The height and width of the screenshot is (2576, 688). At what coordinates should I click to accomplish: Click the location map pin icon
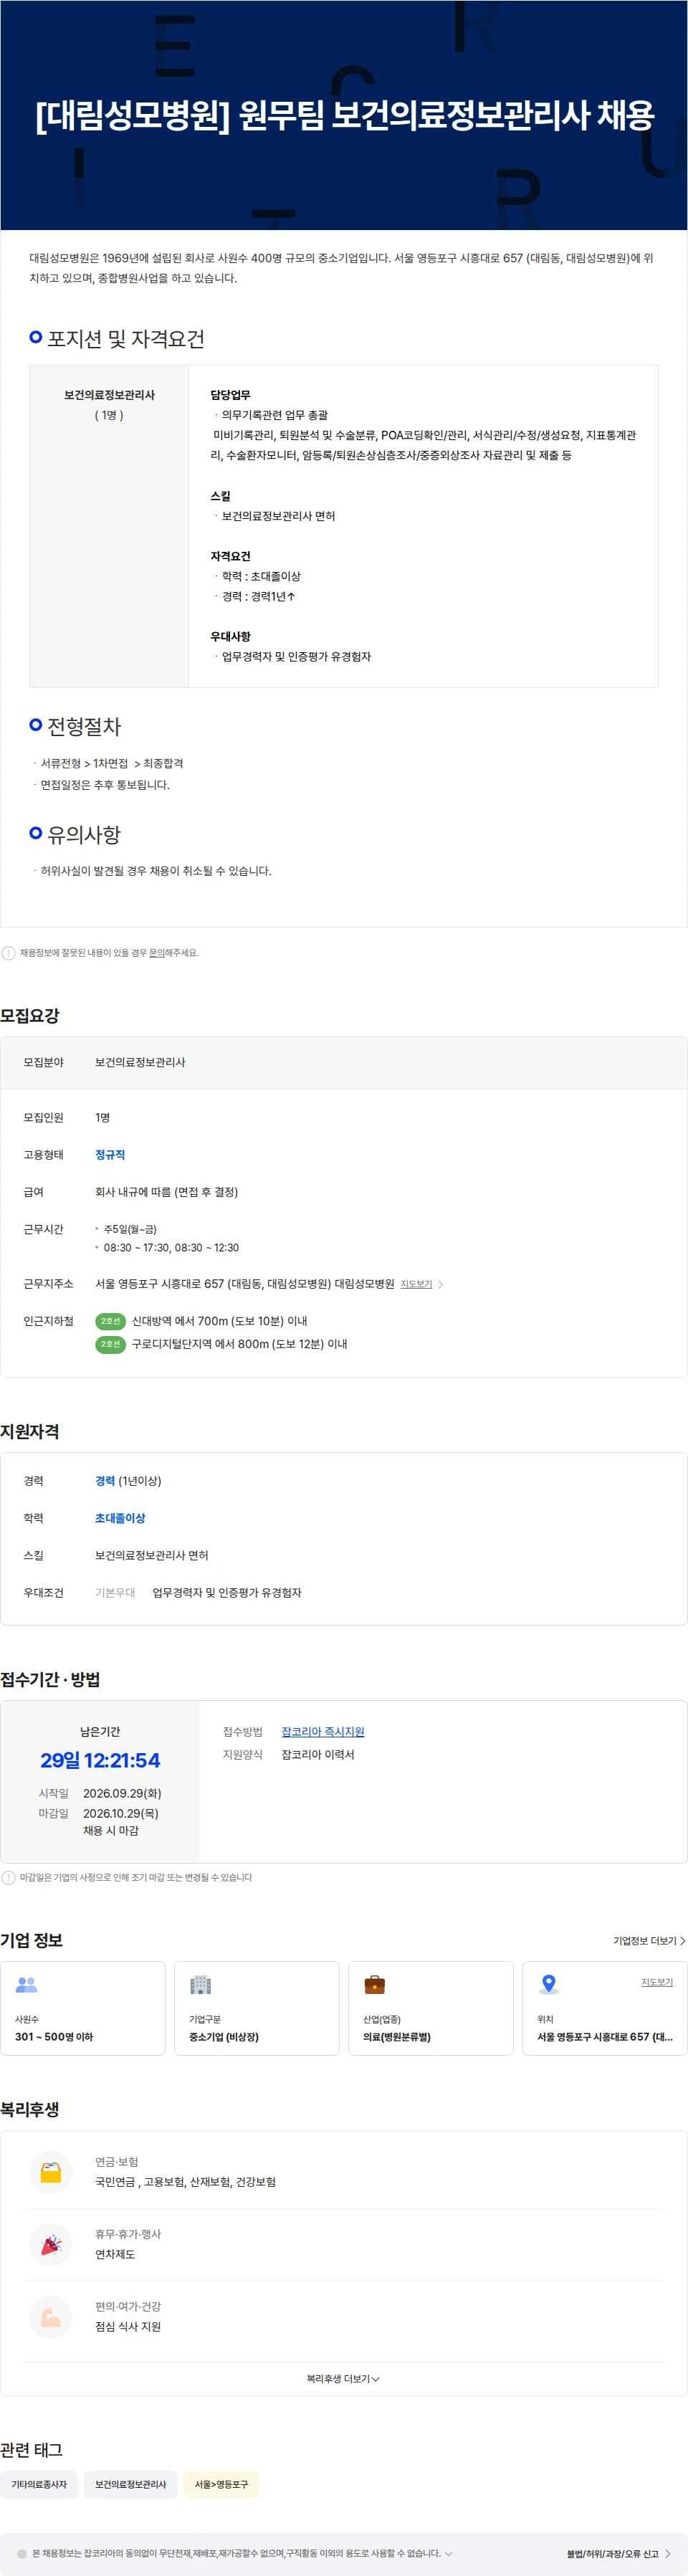pos(548,1984)
